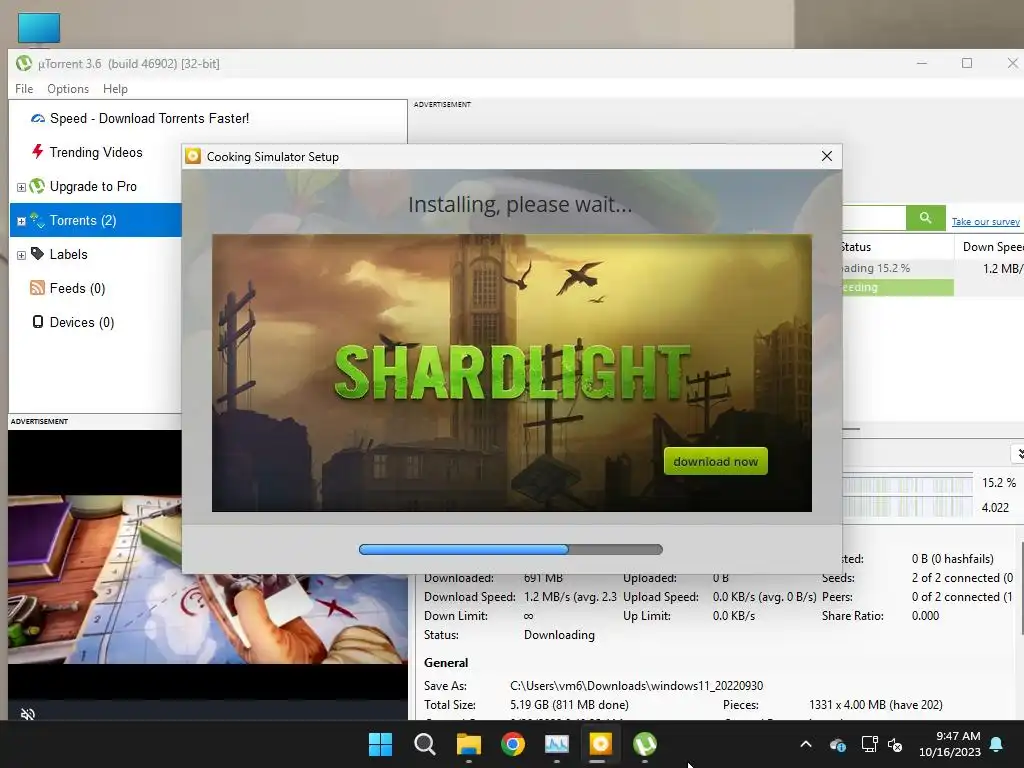
Task: Click the download now button on Shardlight ad
Action: coord(716,461)
